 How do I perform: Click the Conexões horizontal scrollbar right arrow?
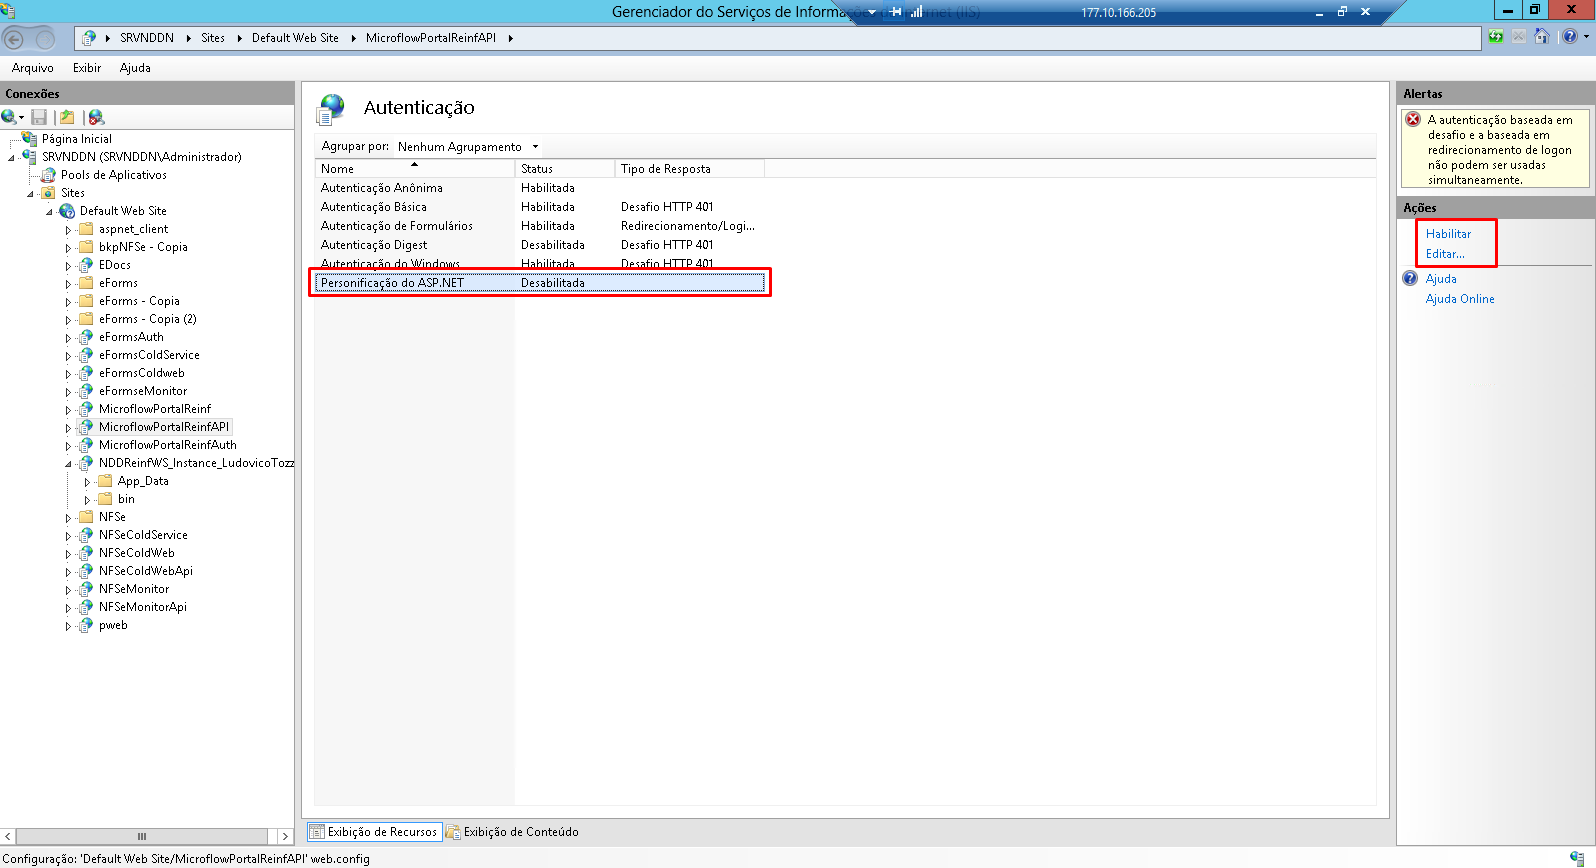285,836
